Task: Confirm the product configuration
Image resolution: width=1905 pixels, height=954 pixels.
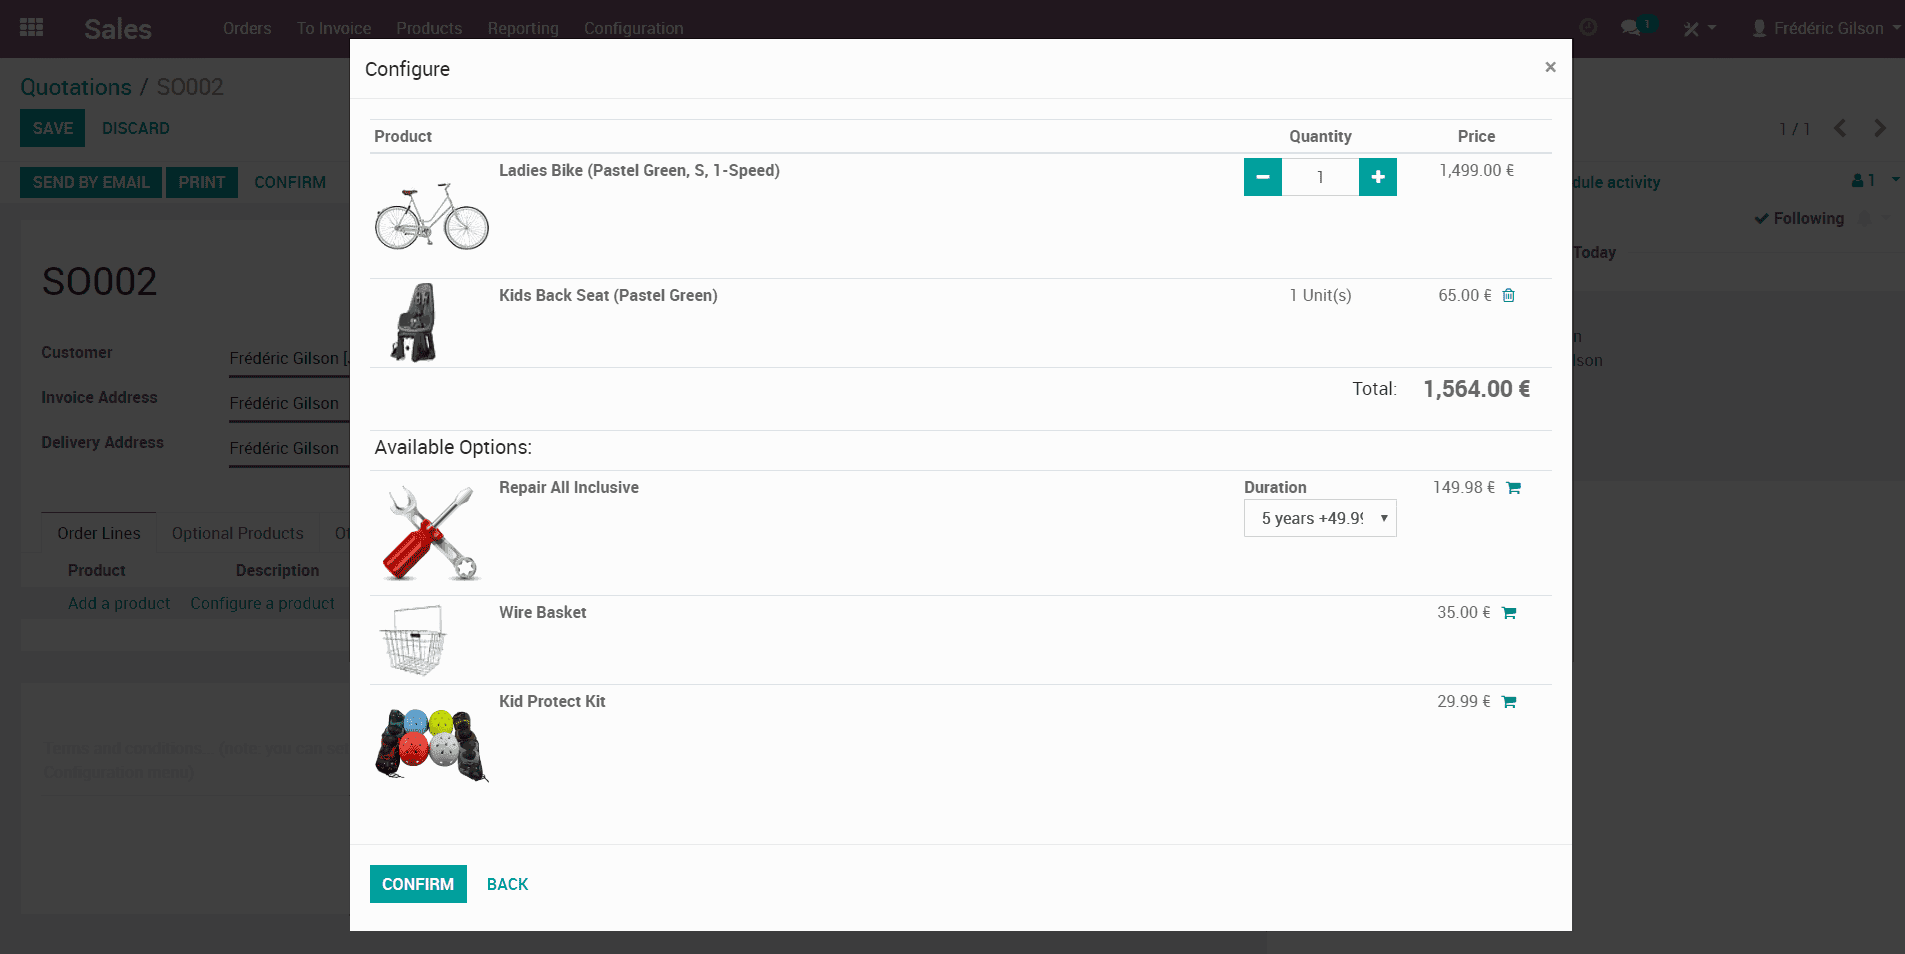Action: coord(418,884)
